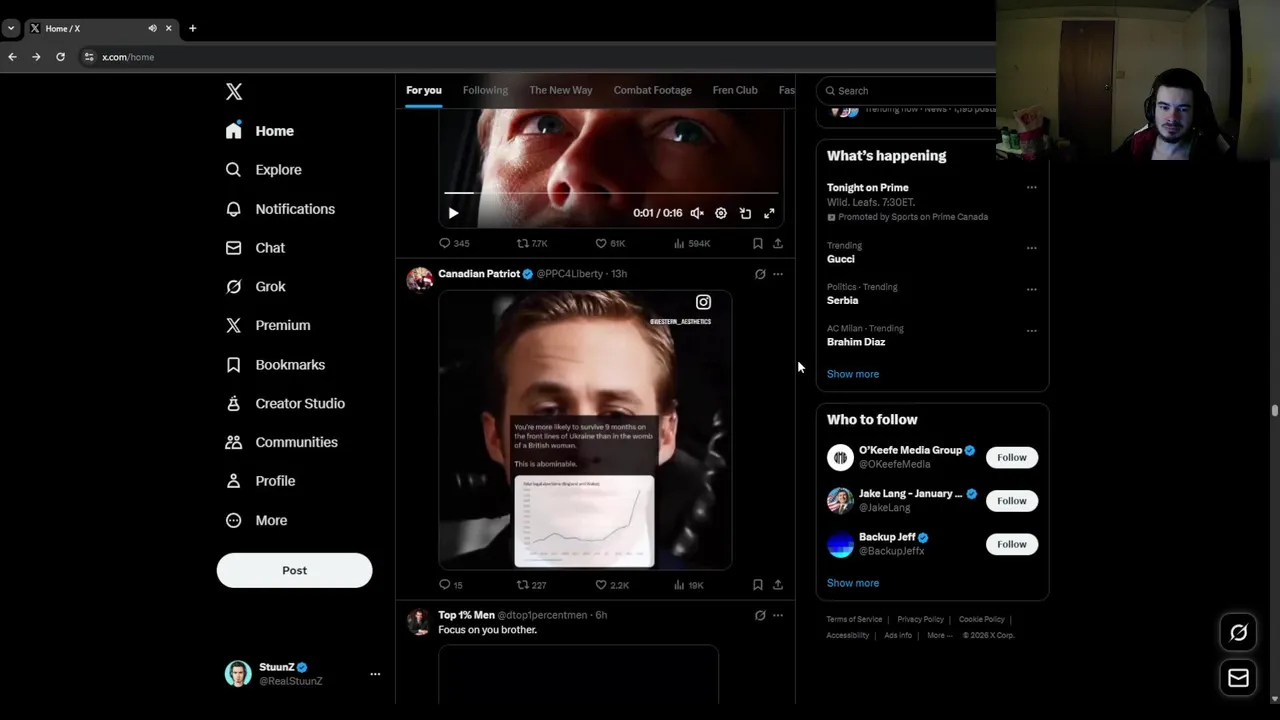The width and height of the screenshot is (1280, 720).
Task: Open the Canadian Patriot post image
Action: pos(585,430)
